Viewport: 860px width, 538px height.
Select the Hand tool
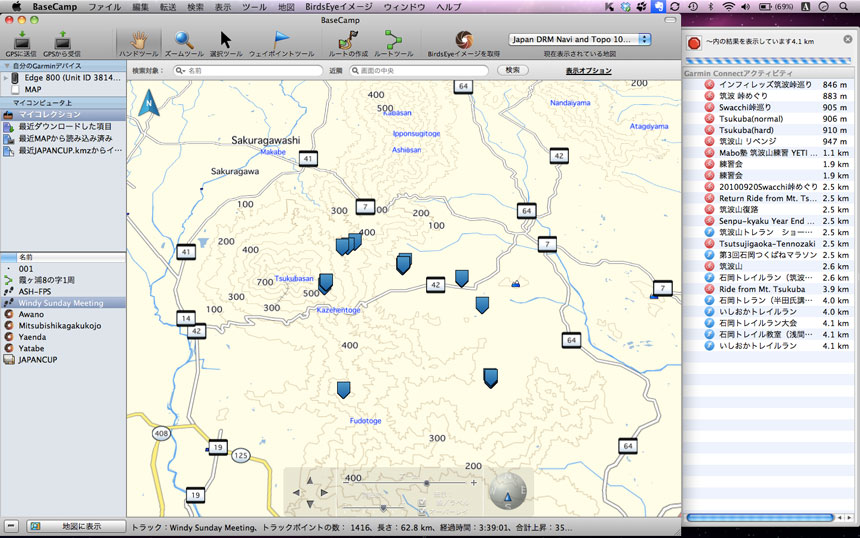pos(139,40)
